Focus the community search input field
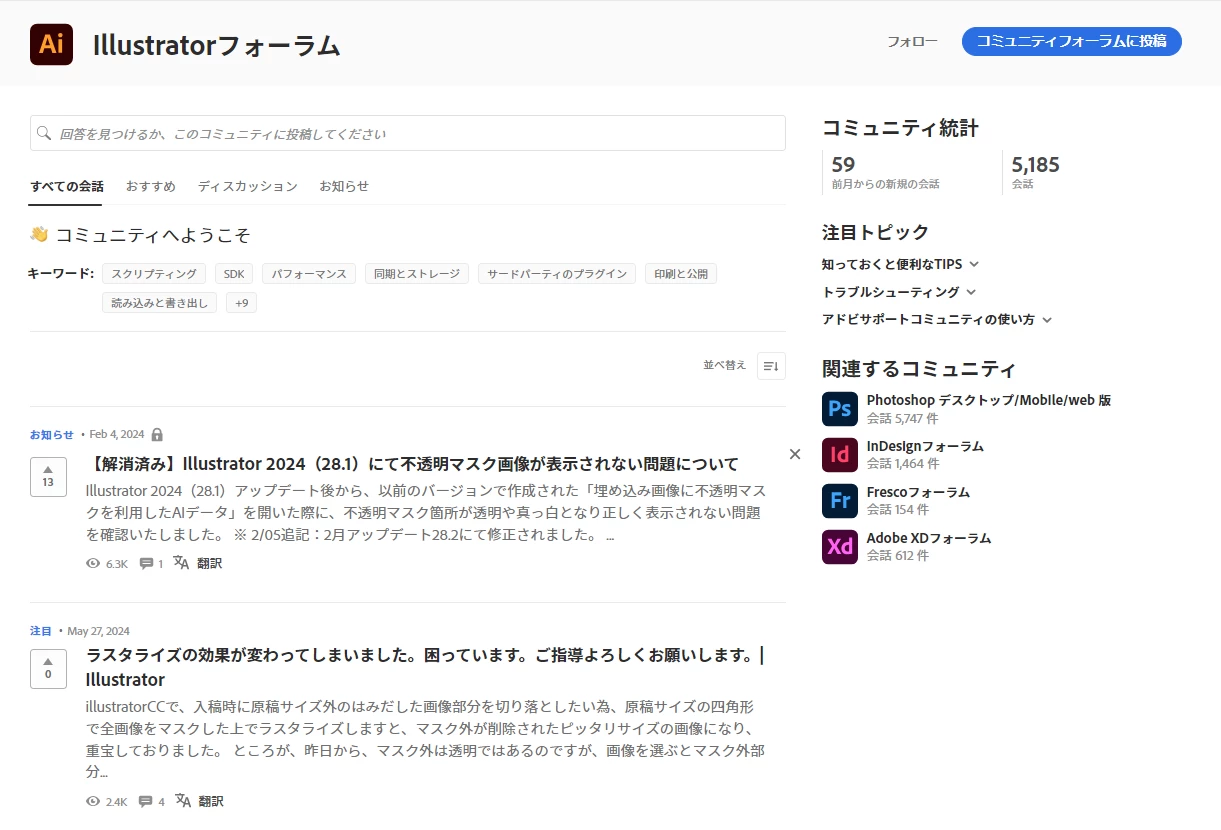Image resolution: width=1221 pixels, height=830 pixels. point(408,133)
